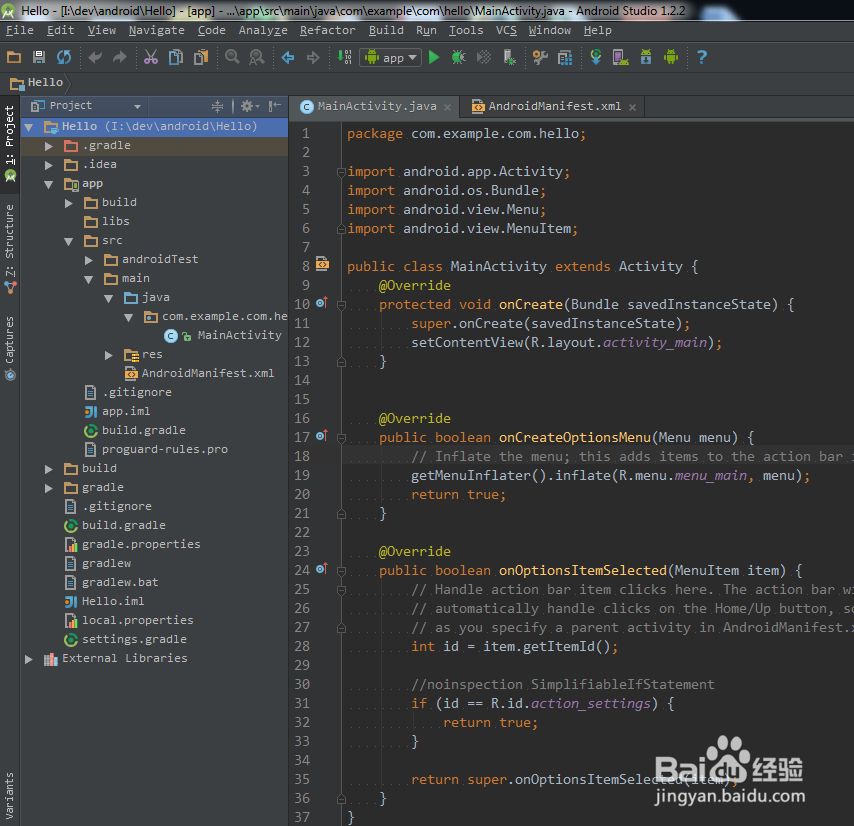Click the Hello breadcrumb in navigation bar
Screen dimensions: 854x826
coord(37,83)
